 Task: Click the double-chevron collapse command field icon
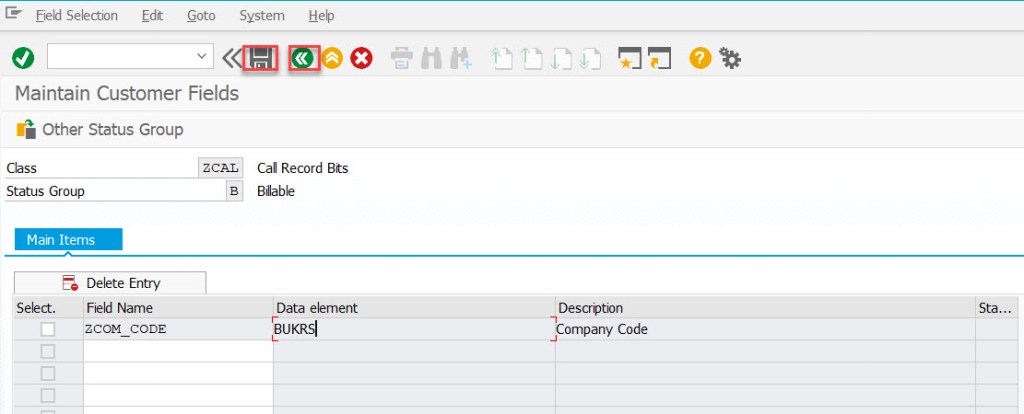tap(231, 59)
